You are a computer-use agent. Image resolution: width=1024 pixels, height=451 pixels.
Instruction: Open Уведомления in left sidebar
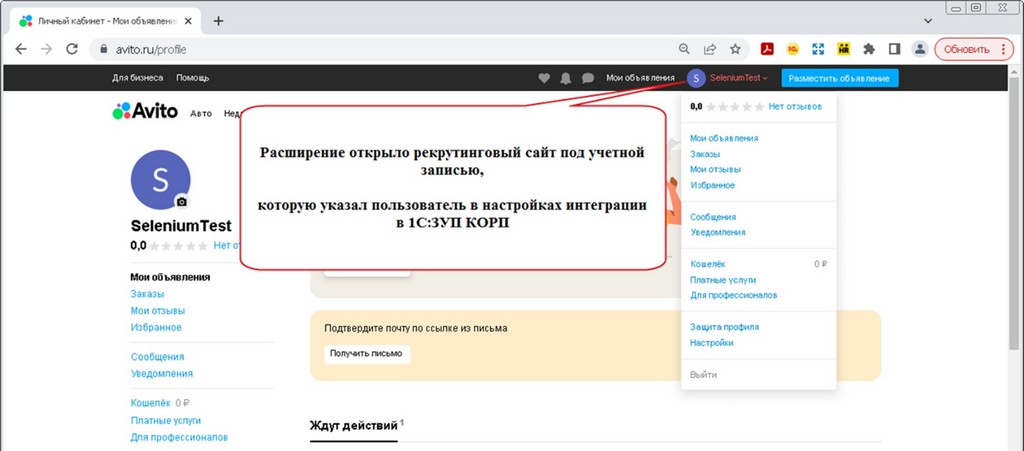coord(161,374)
